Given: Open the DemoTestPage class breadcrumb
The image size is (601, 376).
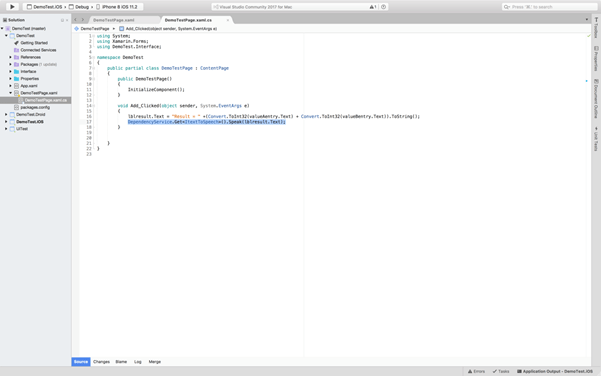Looking at the screenshot, I should click(92, 29).
